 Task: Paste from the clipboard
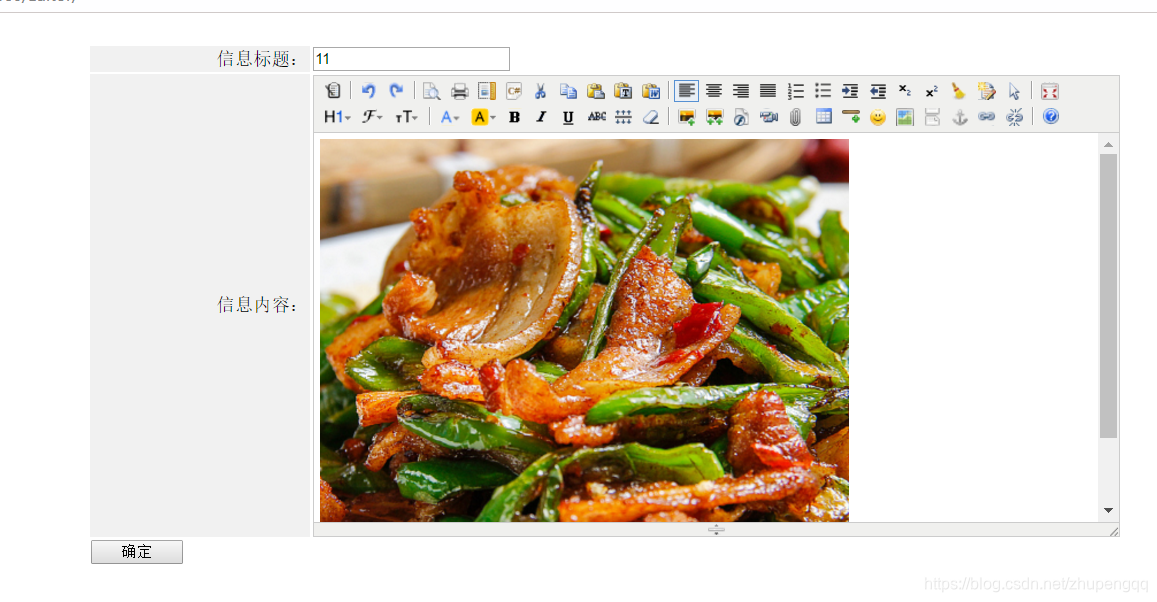(x=595, y=91)
